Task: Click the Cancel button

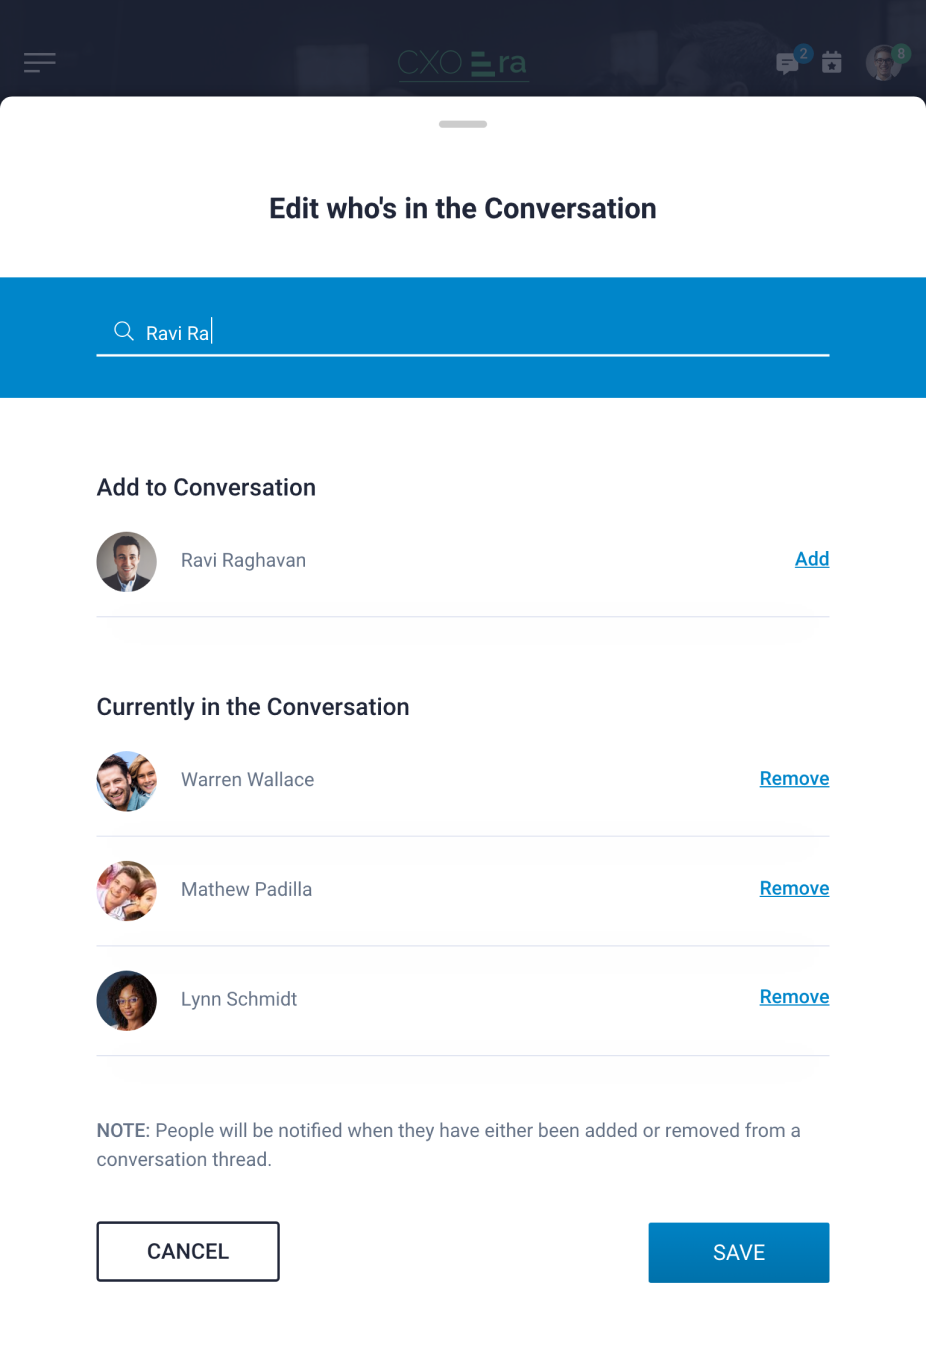Action: (188, 1251)
